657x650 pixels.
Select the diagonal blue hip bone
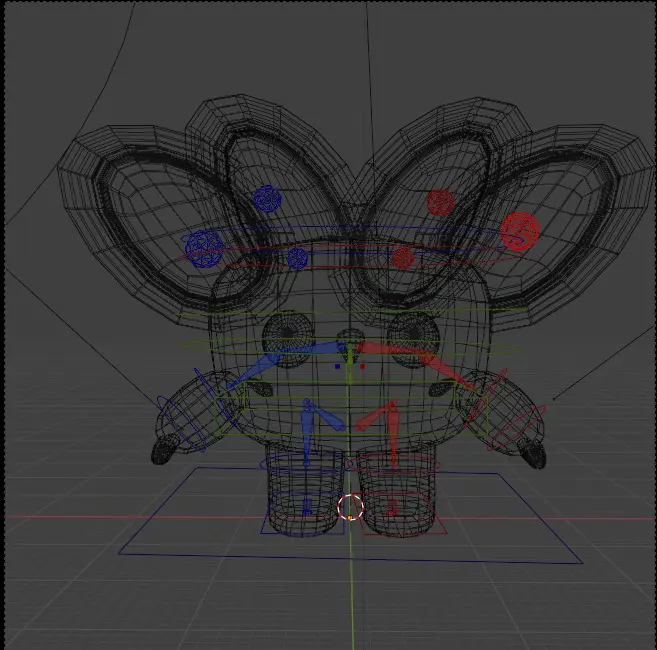pos(329,416)
